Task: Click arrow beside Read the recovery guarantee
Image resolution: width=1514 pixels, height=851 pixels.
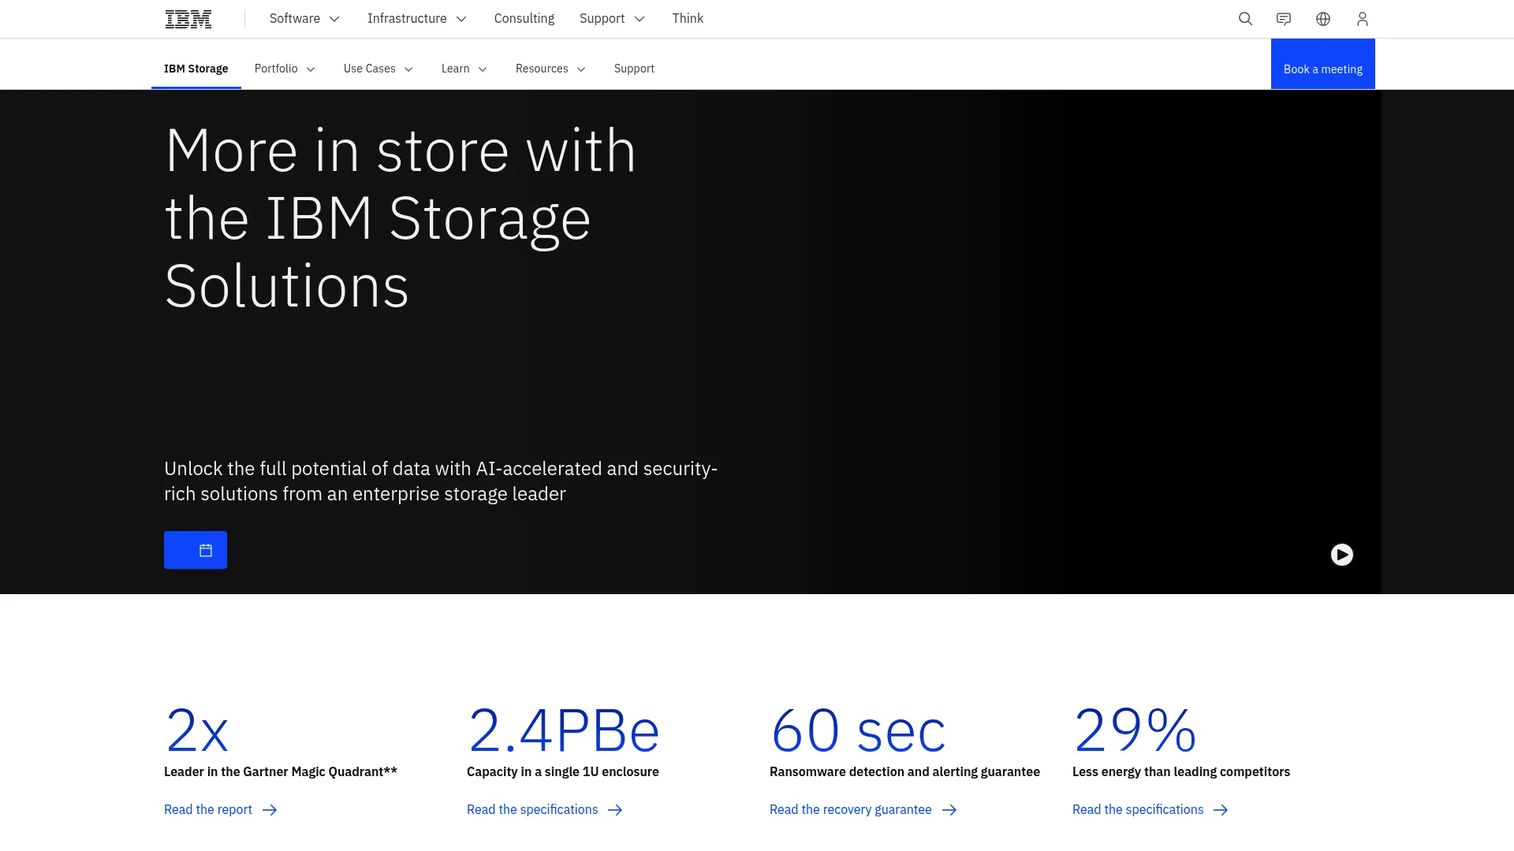Action: pyautogui.click(x=949, y=810)
